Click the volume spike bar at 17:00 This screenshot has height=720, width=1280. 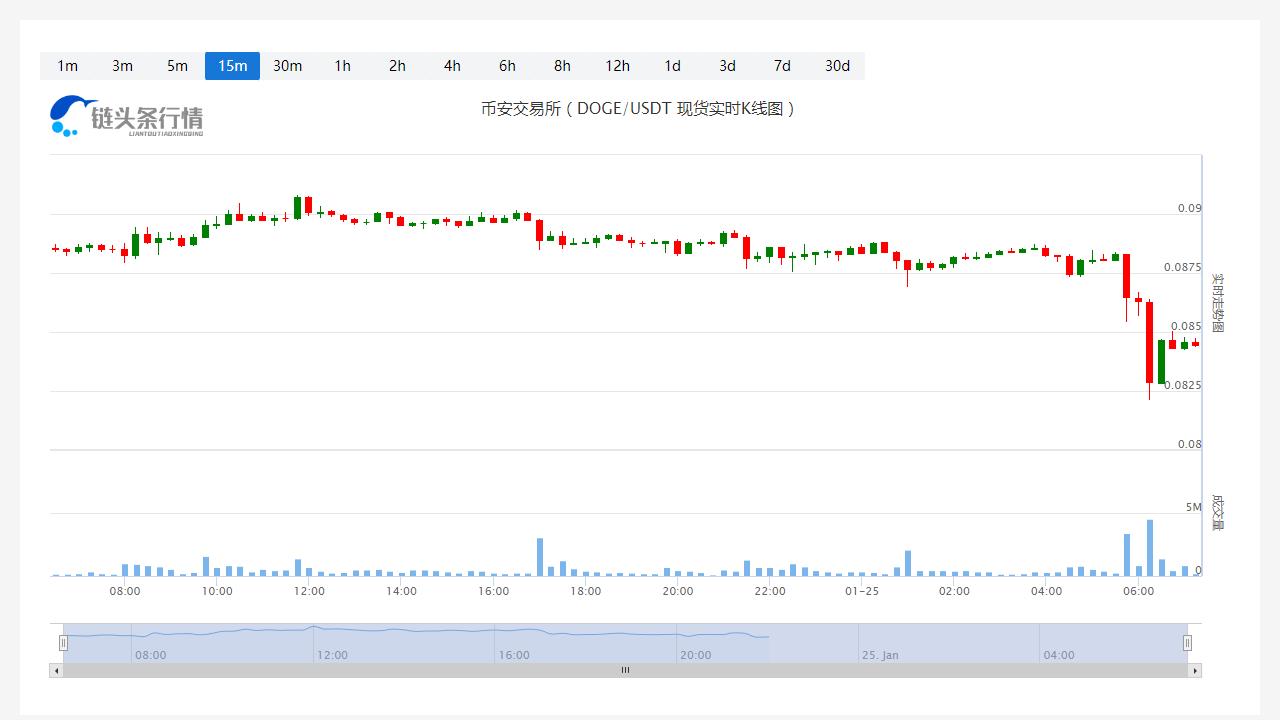click(540, 557)
